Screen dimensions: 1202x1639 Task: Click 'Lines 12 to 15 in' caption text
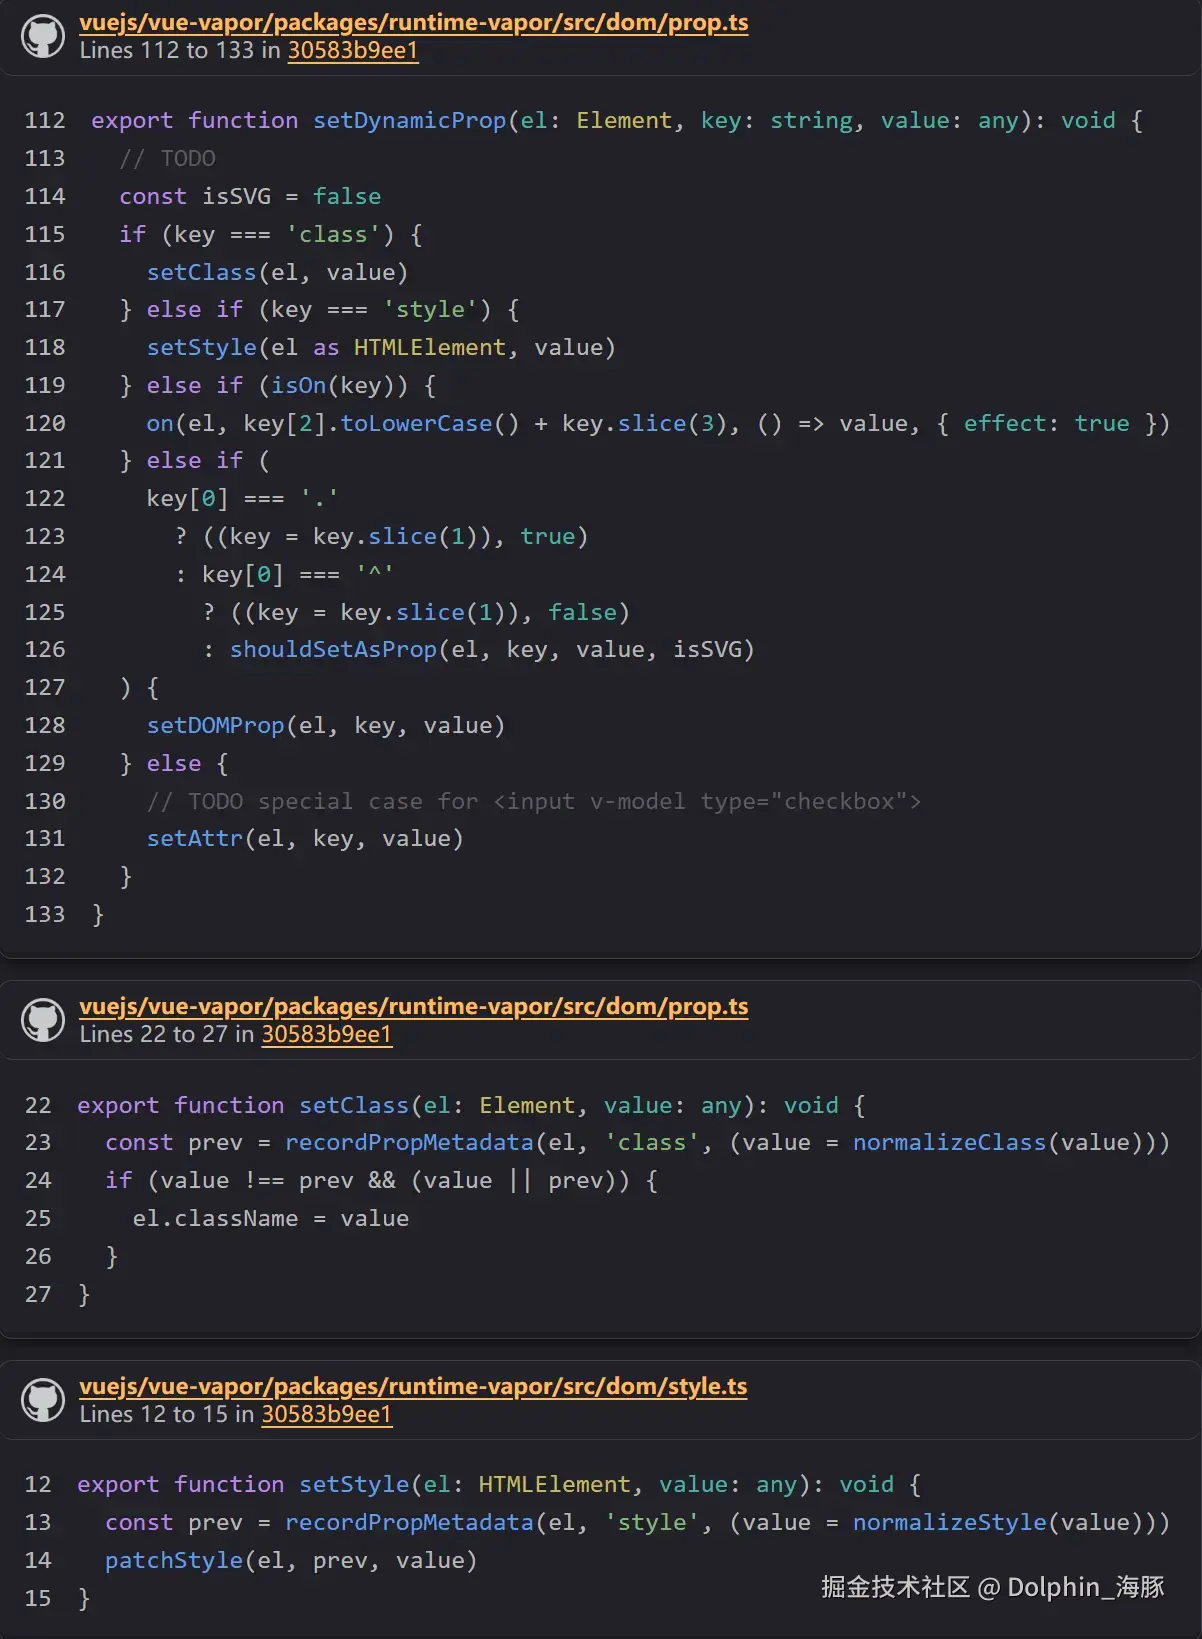167,1414
